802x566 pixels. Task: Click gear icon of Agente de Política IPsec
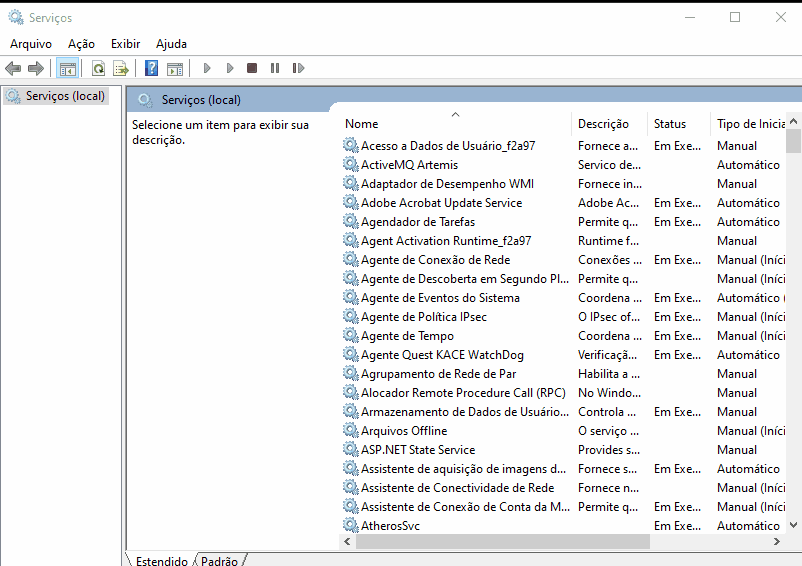tap(350, 316)
